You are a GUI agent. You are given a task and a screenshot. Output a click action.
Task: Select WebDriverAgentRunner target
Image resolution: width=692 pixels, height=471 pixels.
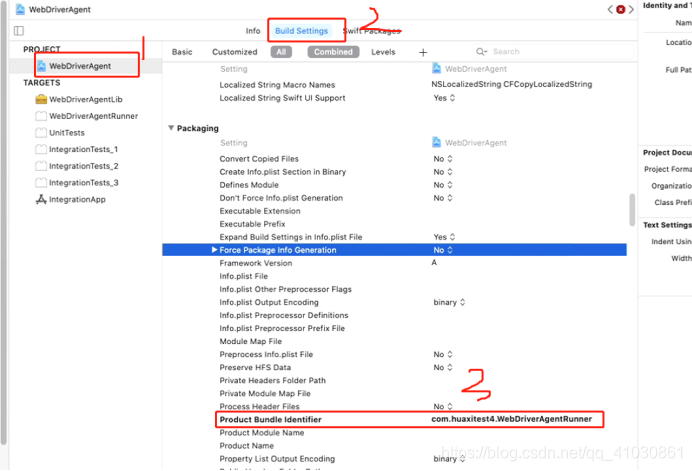click(93, 116)
